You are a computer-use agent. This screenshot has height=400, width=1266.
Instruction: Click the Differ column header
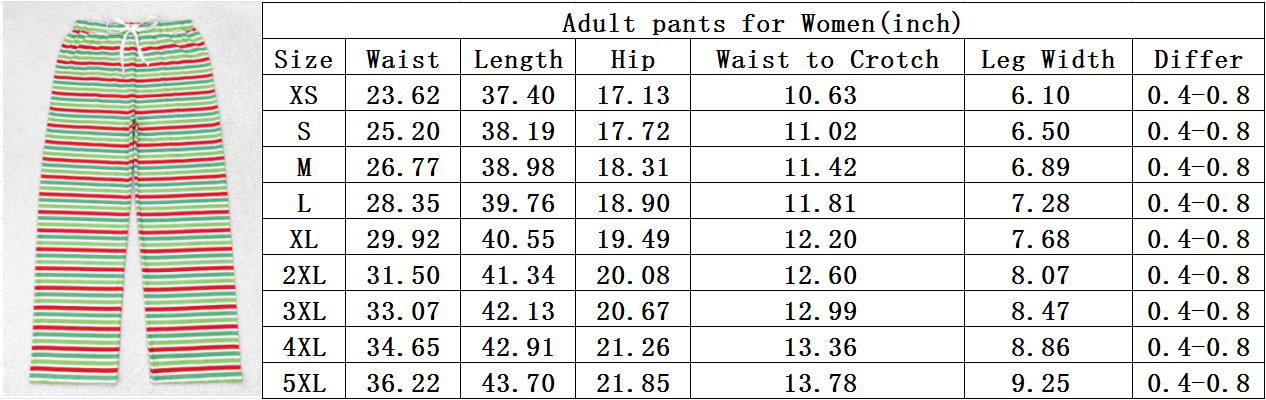tap(1198, 59)
